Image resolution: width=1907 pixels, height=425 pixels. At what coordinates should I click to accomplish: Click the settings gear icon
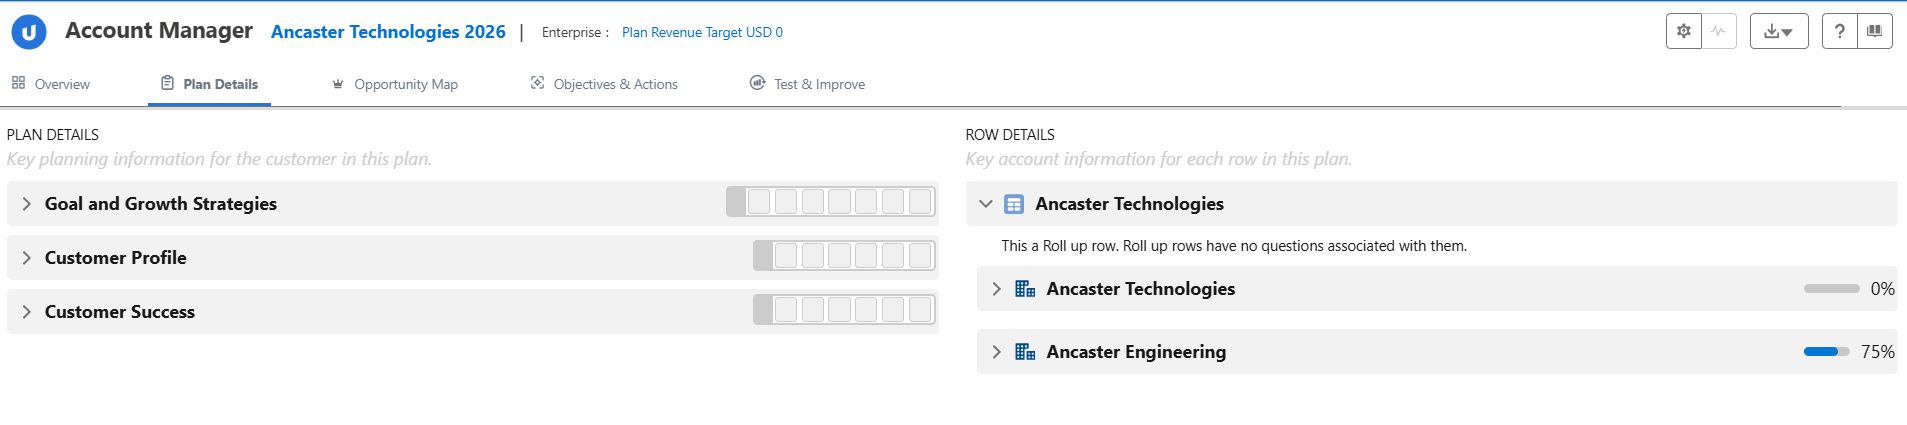[x=1683, y=31]
